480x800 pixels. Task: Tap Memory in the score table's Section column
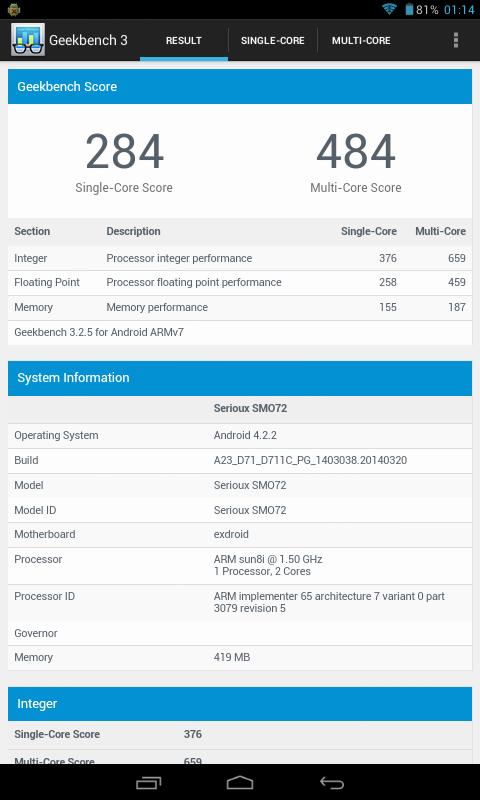click(x=33, y=307)
